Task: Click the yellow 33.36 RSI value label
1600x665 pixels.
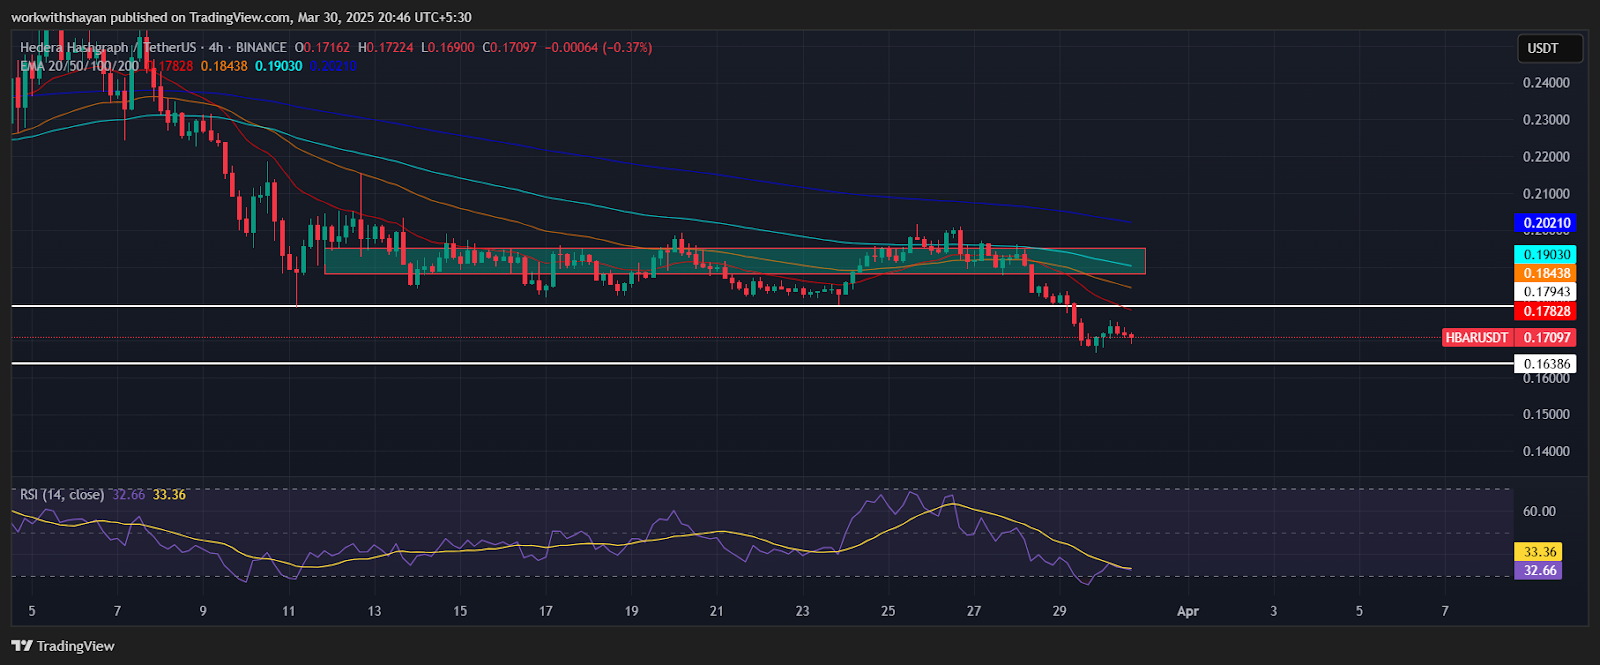Action: 1539,552
